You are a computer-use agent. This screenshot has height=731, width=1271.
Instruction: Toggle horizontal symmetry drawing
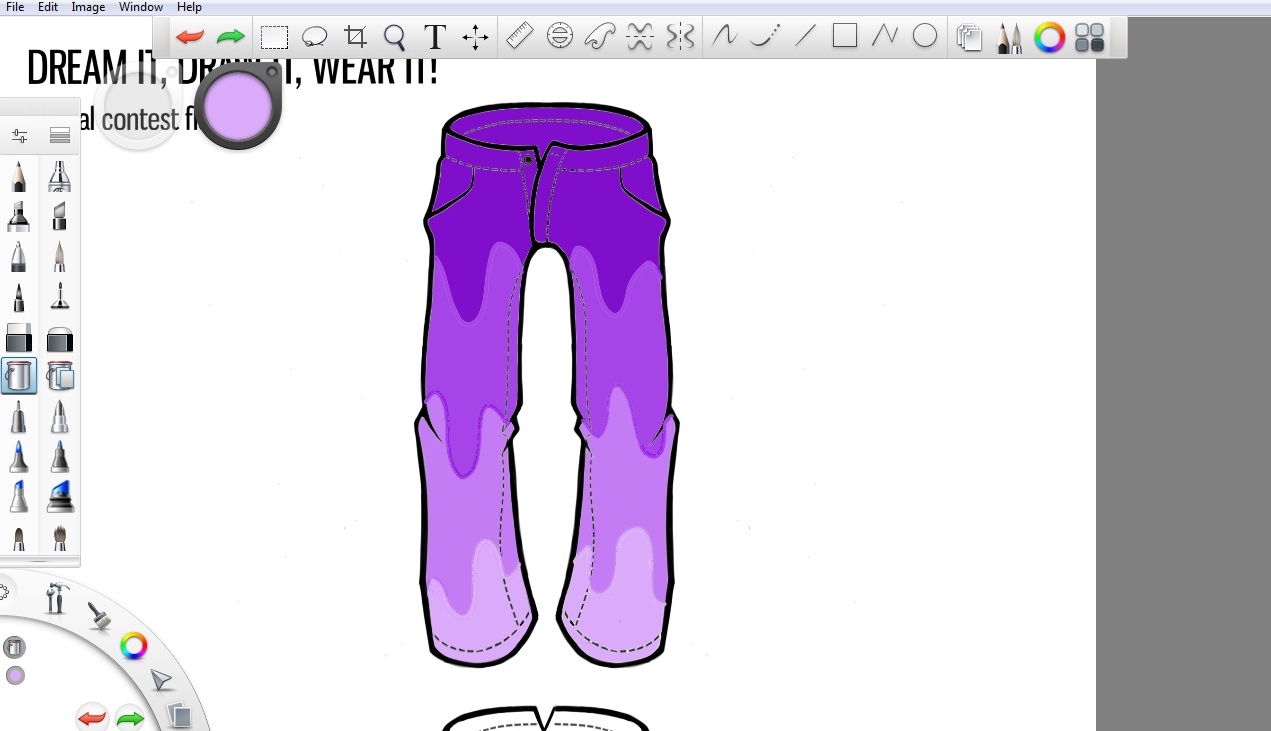[x=640, y=38]
